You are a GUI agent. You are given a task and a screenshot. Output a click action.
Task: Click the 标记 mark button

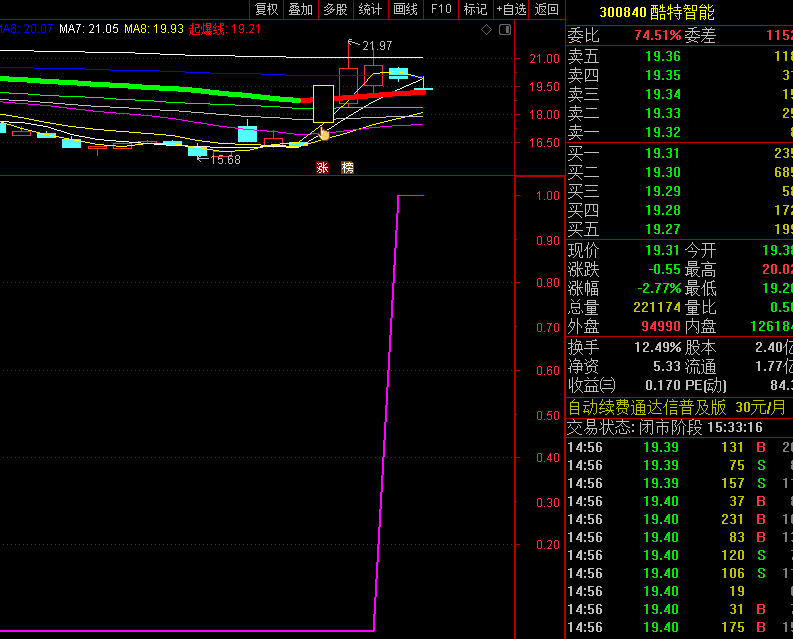tap(475, 9)
